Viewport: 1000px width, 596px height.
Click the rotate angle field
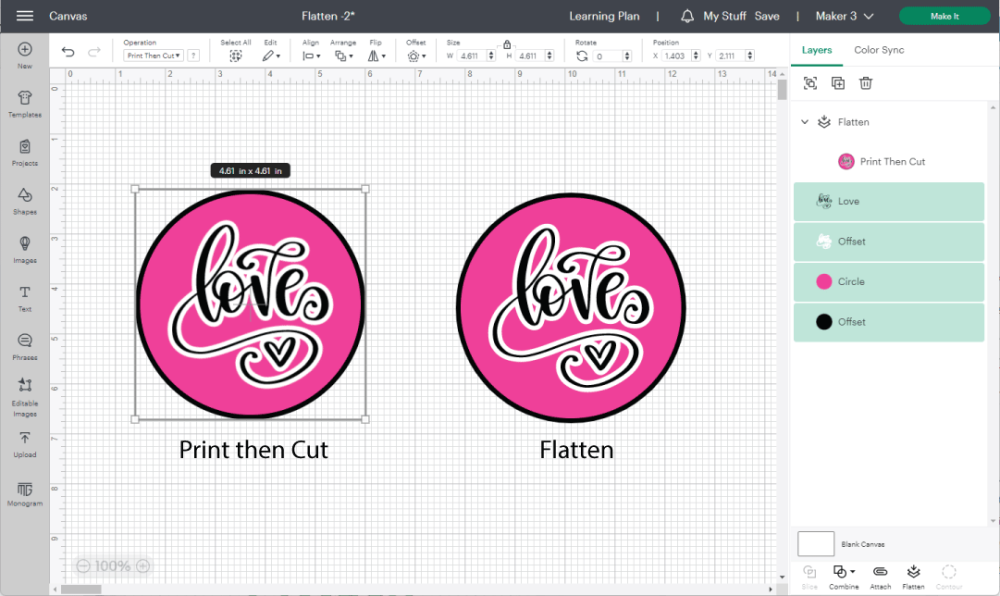(608, 56)
